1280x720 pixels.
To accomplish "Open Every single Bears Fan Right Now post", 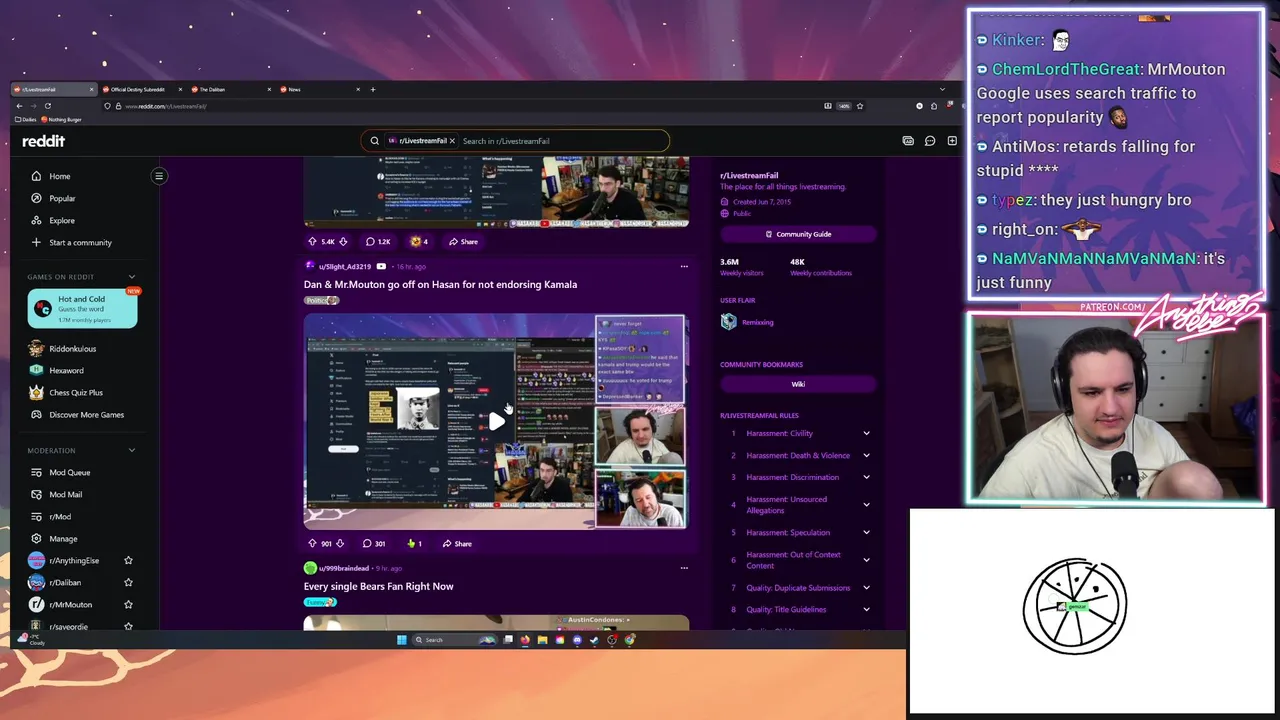I will tap(378, 586).
